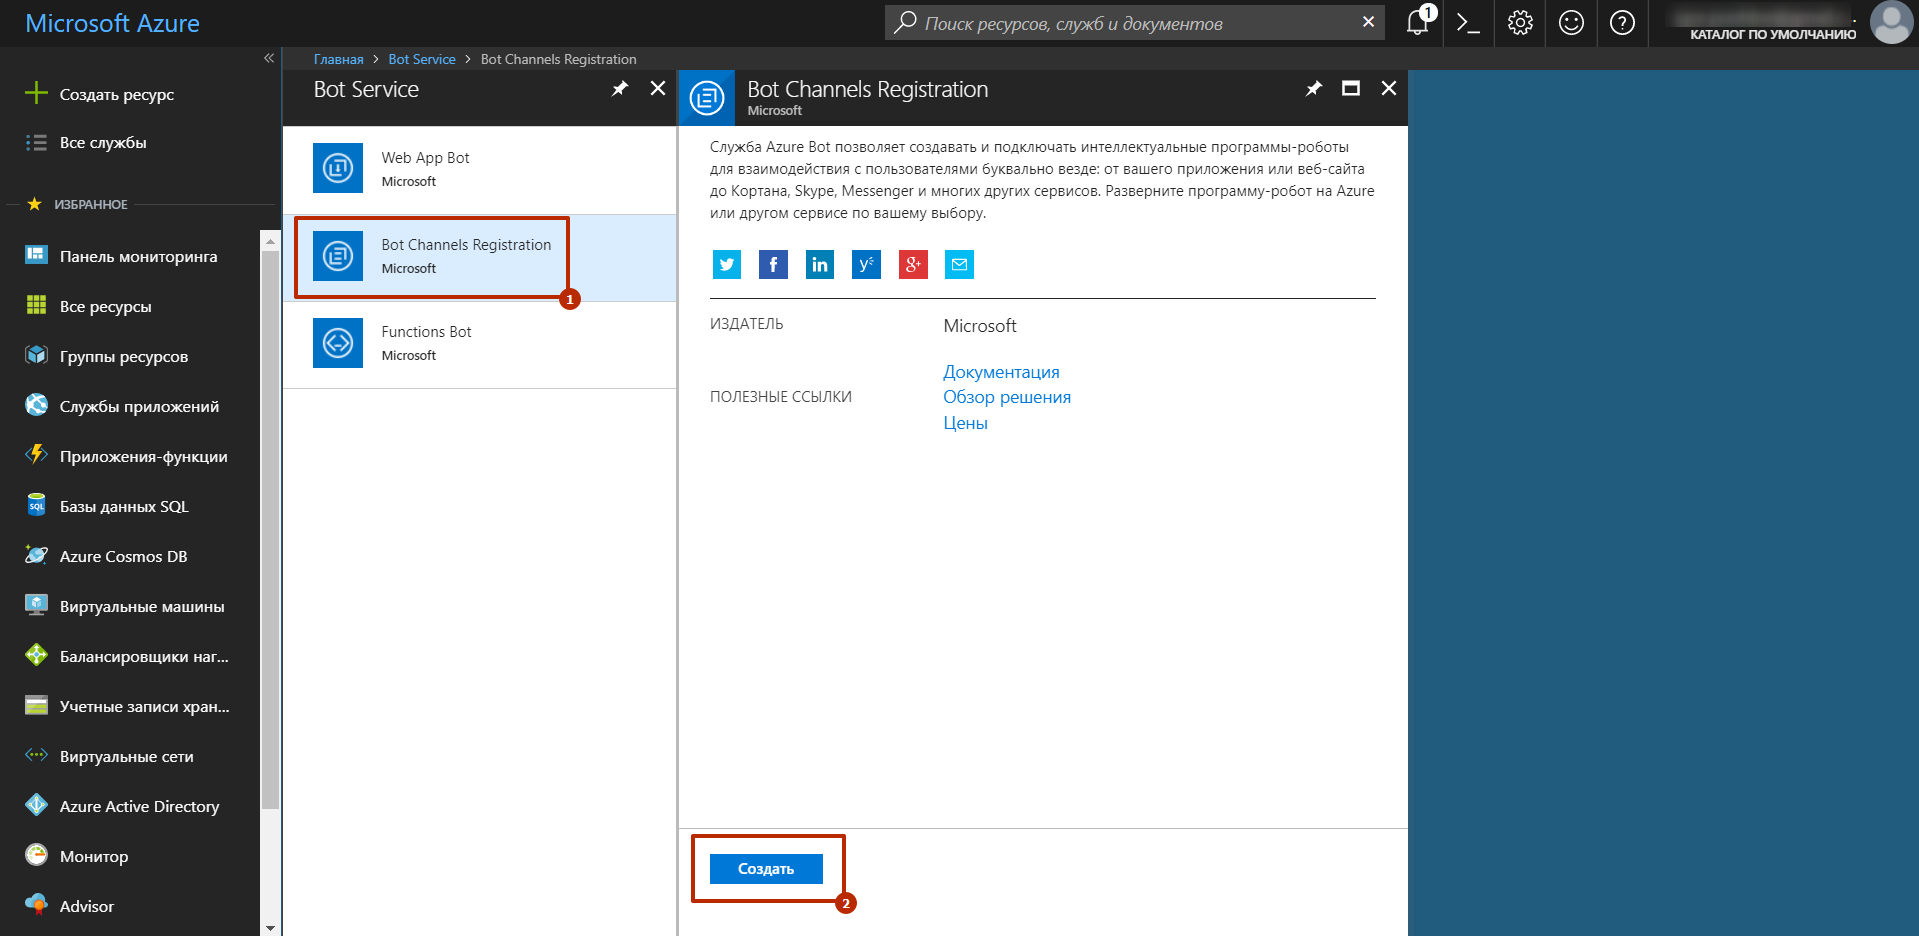Screen dimensions: 1919x936
Task: Open Azure Active Directory
Action: point(139,806)
